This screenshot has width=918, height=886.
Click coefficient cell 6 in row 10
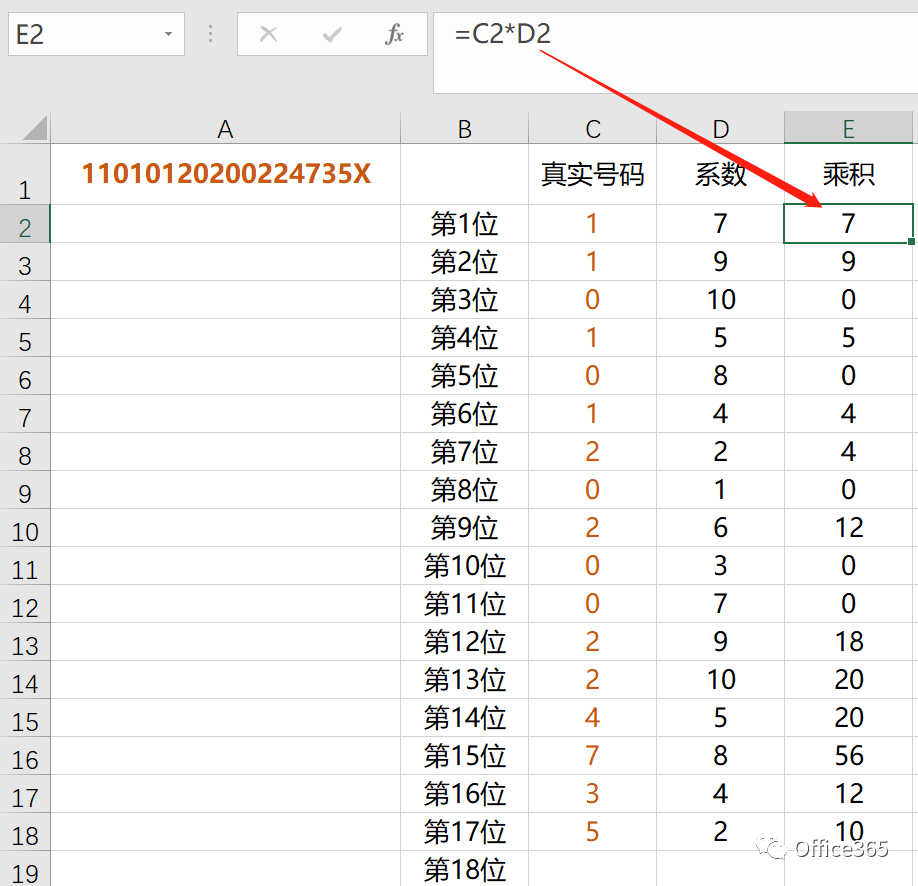coord(720,528)
